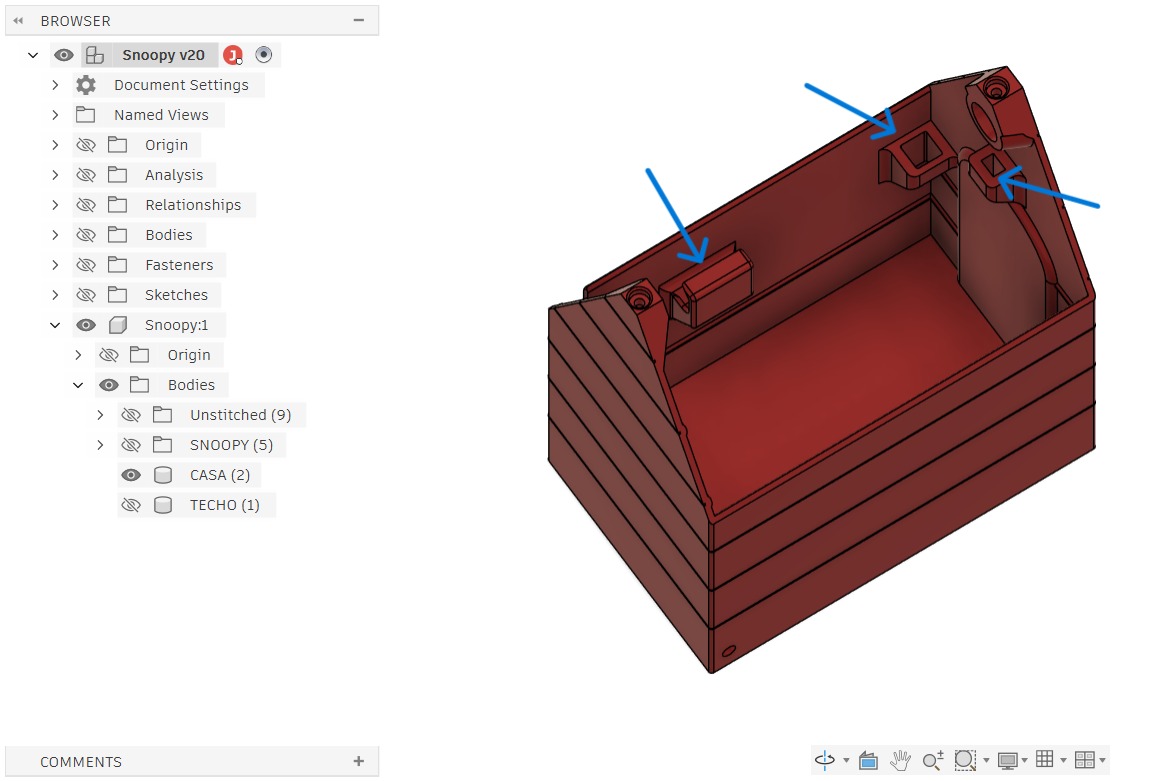This screenshot has height=781, width=1158.
Task: Expand the Unstitched (9) folder
Action: coord(100,415)
